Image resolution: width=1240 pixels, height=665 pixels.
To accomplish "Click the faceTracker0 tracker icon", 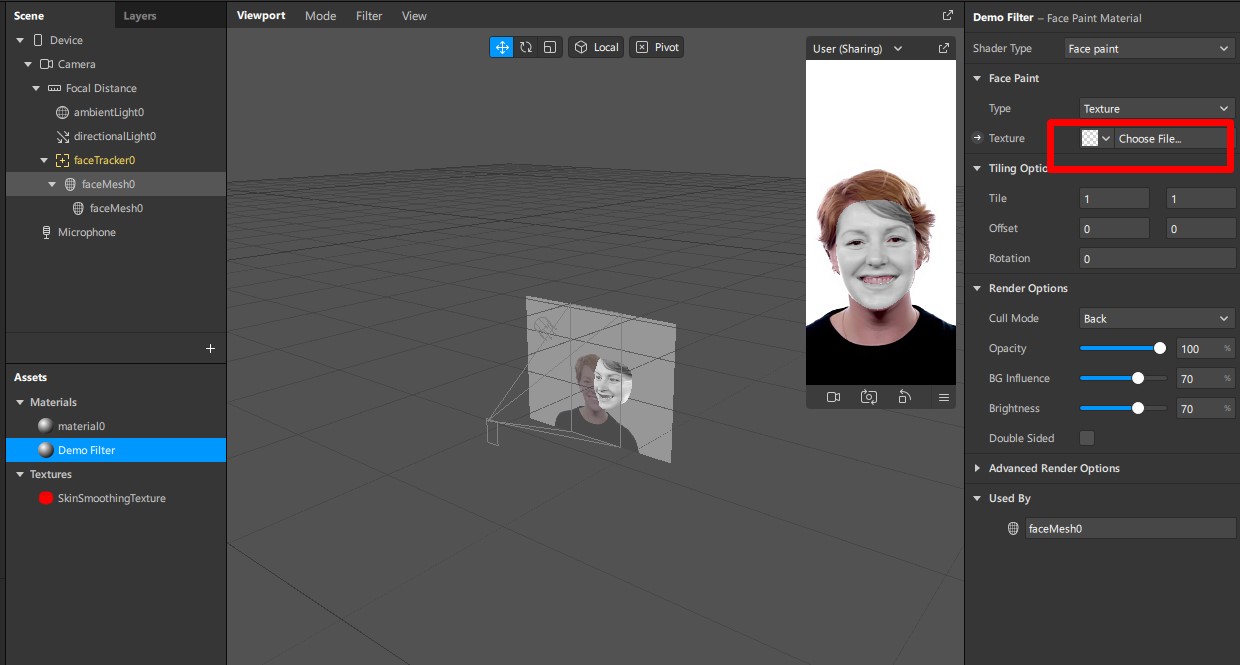I will 62,160.
